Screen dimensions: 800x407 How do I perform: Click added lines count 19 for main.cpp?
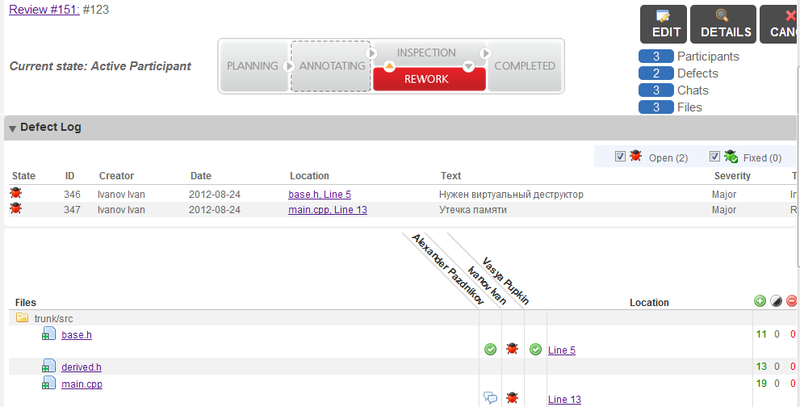tap(761, 383)
